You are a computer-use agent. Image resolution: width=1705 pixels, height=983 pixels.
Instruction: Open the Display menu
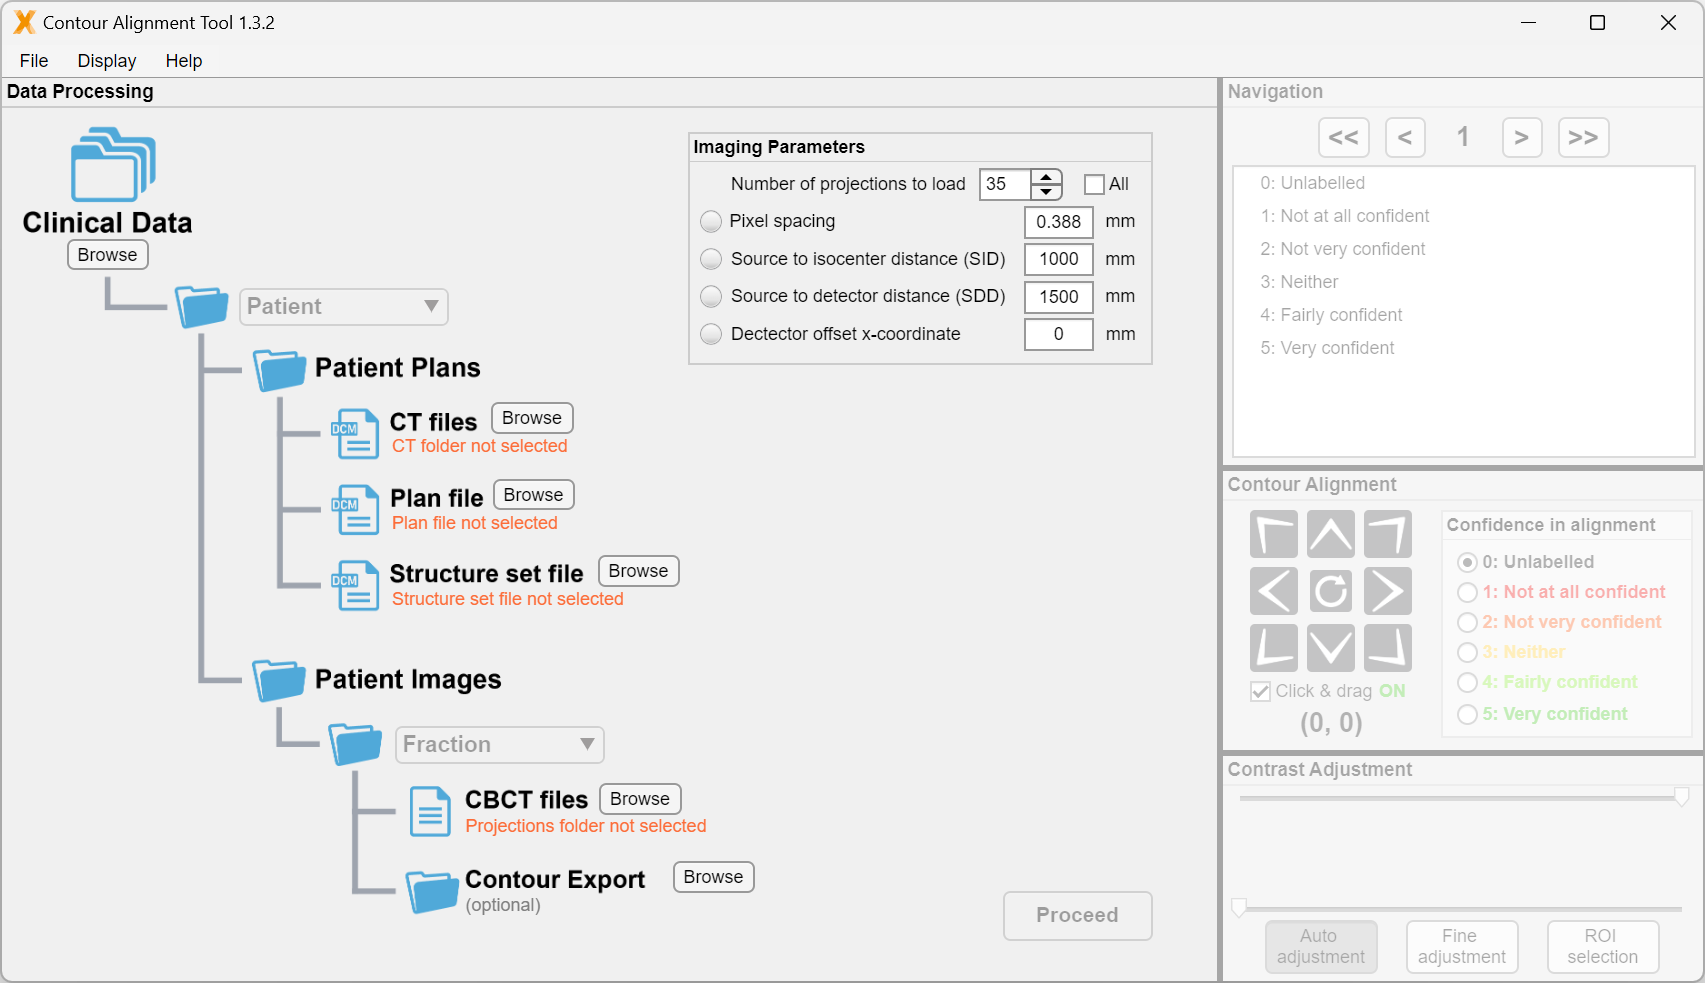click(x=106, y=60)
